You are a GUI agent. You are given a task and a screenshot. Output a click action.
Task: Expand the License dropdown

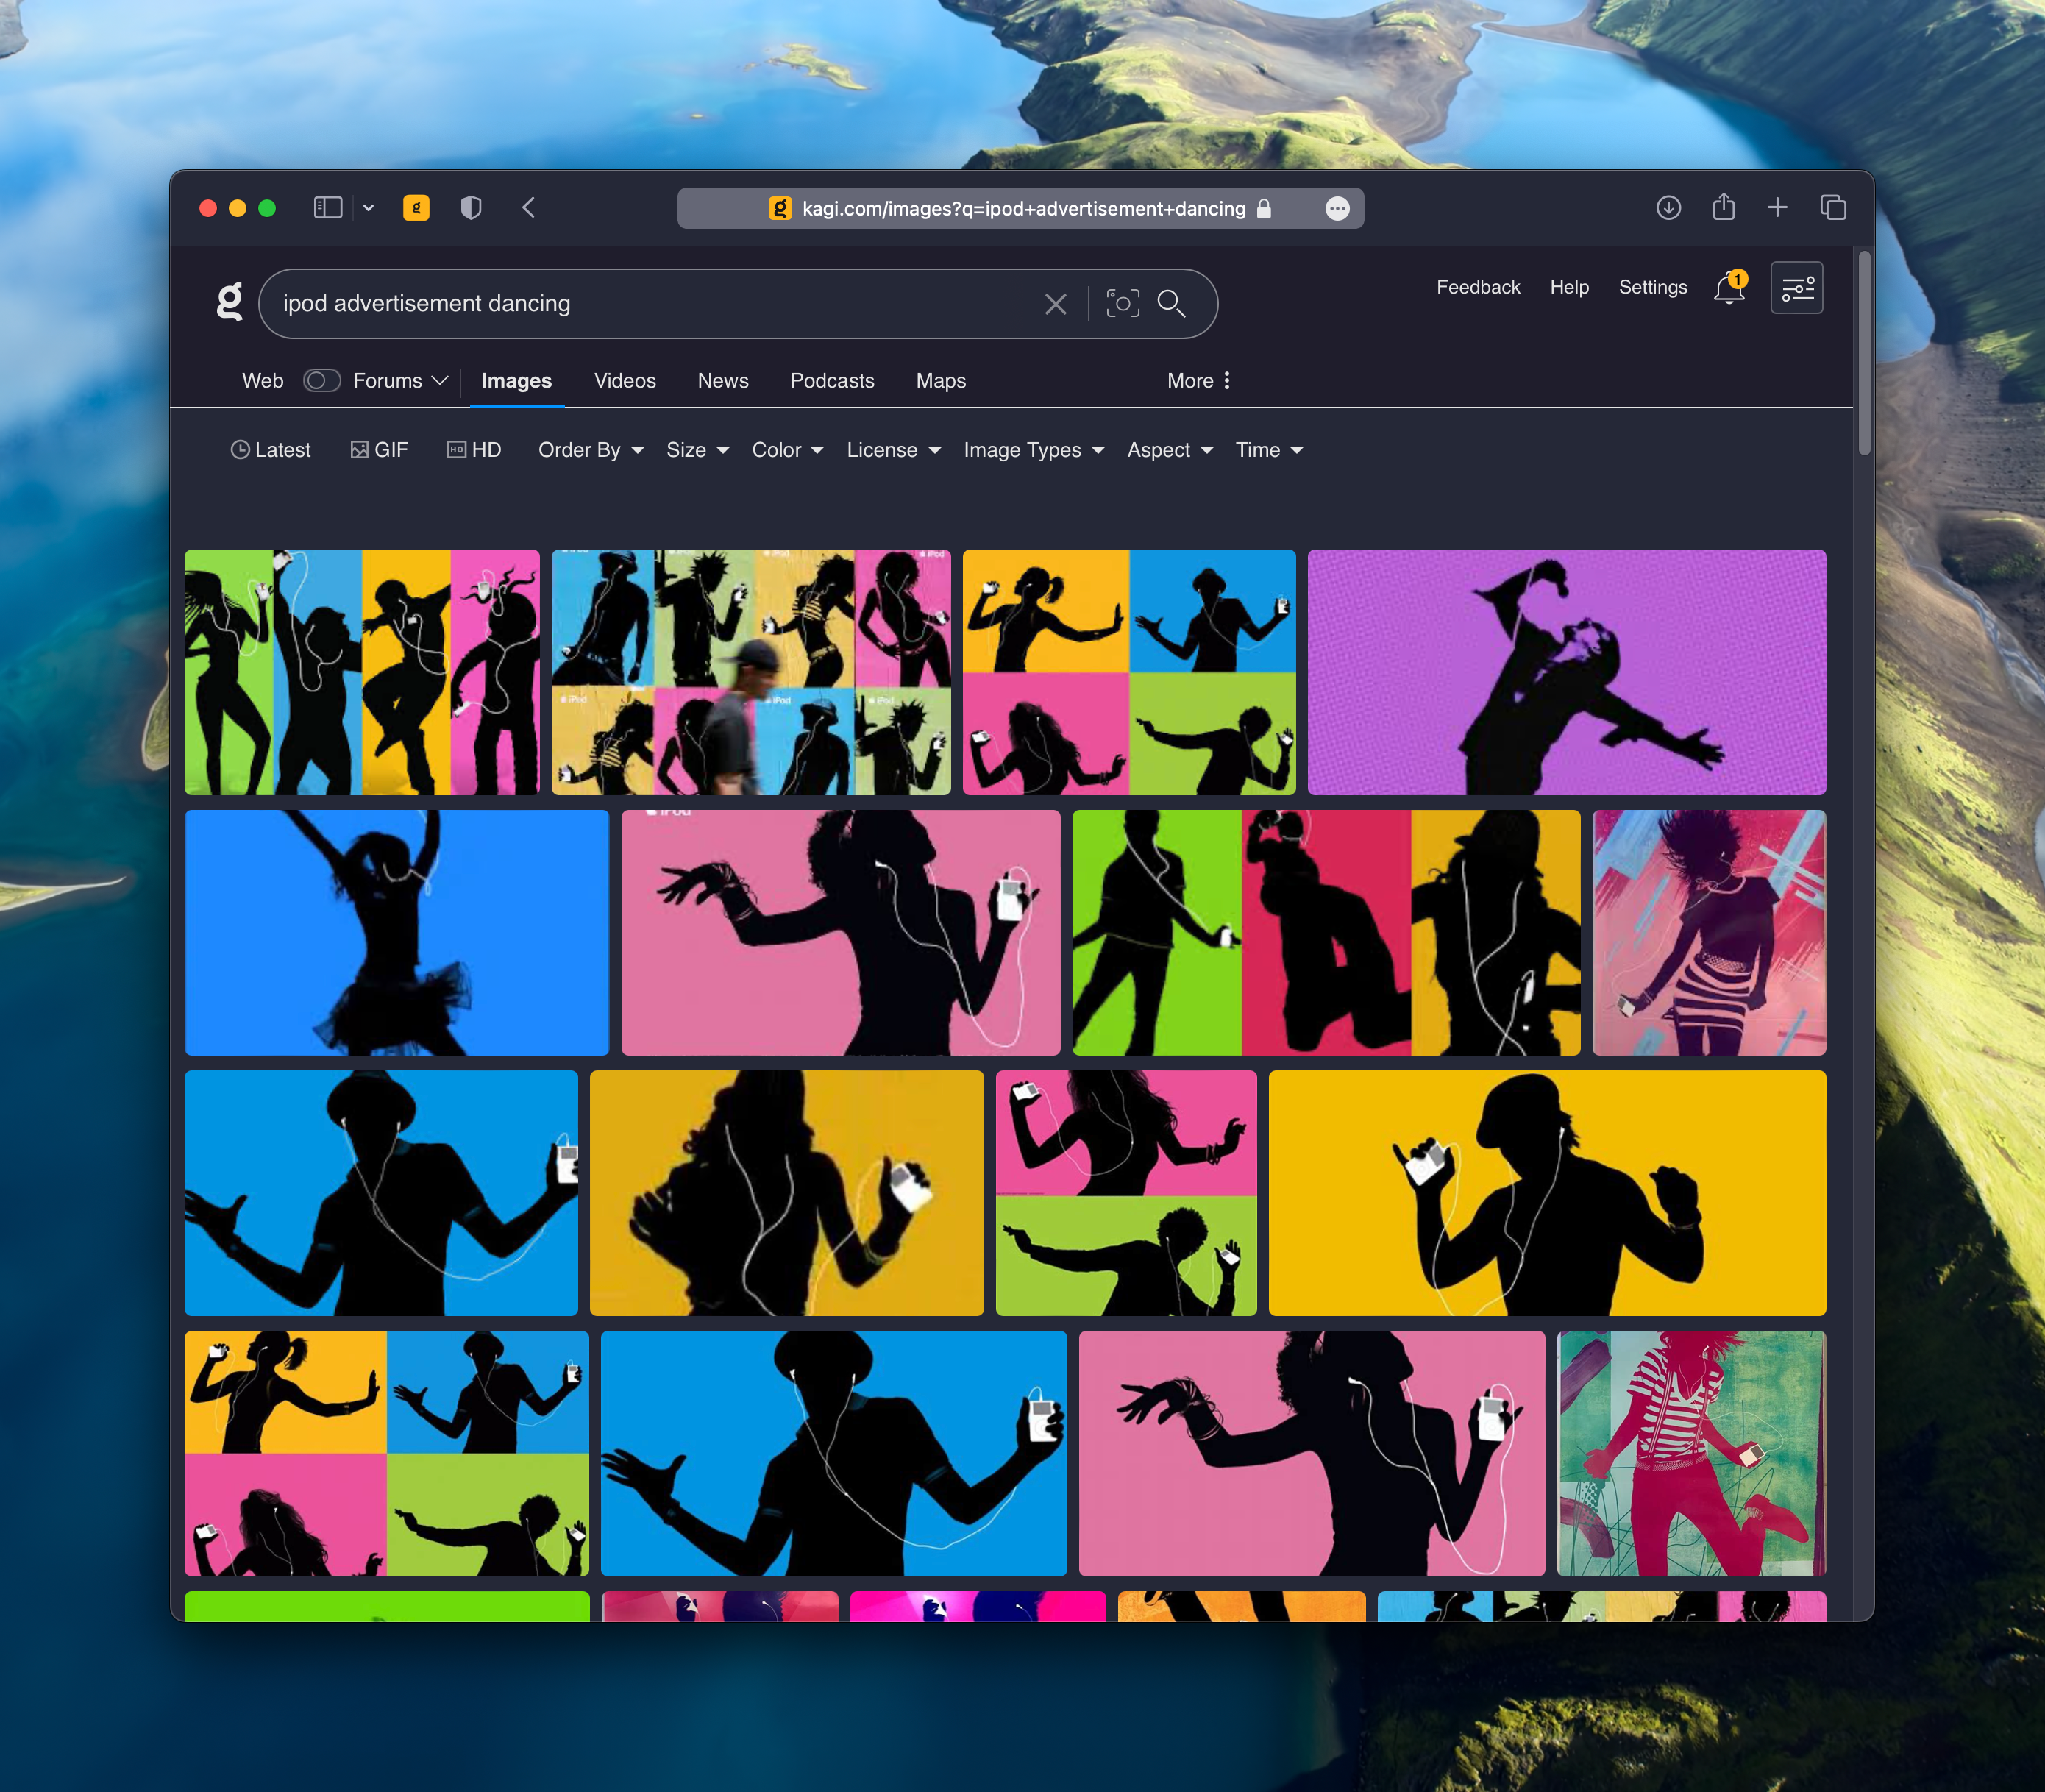click(894, 450)
